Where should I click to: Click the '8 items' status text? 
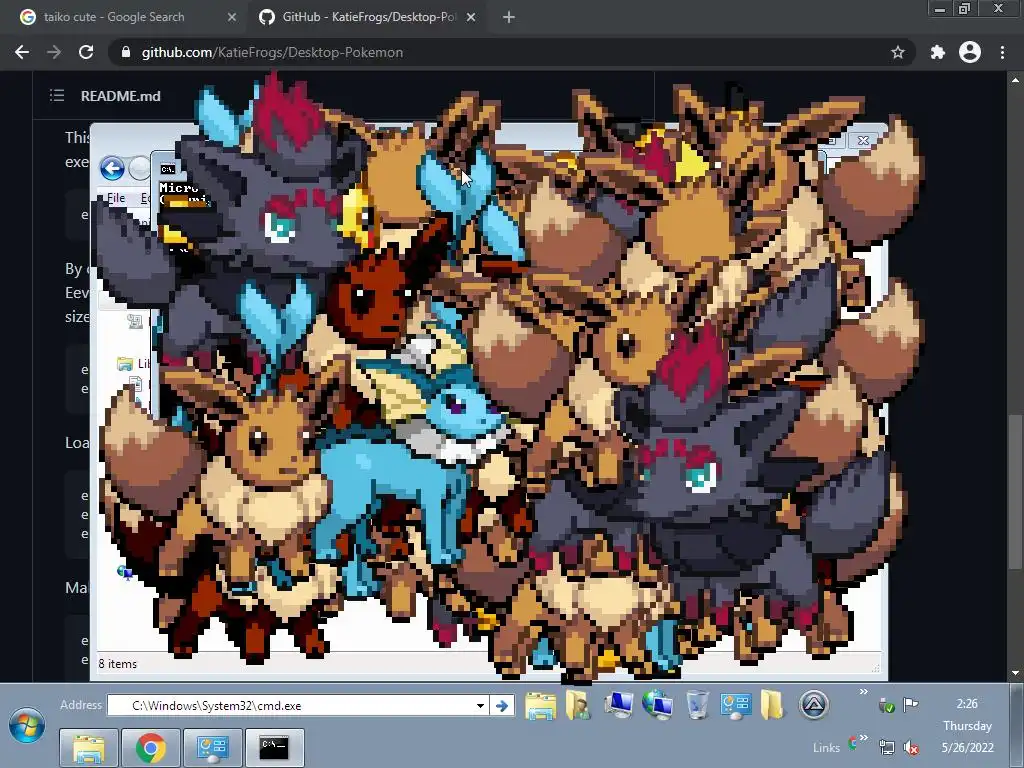pyautogui.click(x=118, y=664)
